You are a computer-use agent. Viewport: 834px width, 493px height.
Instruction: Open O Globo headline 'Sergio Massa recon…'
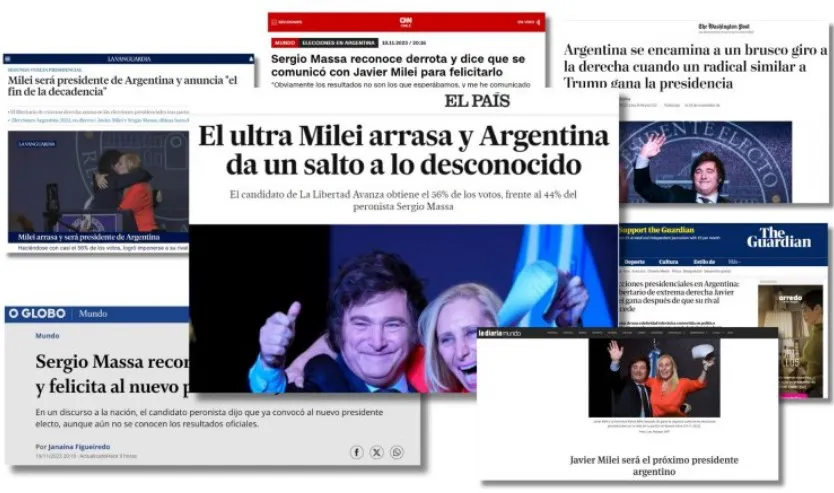(113, 374)
